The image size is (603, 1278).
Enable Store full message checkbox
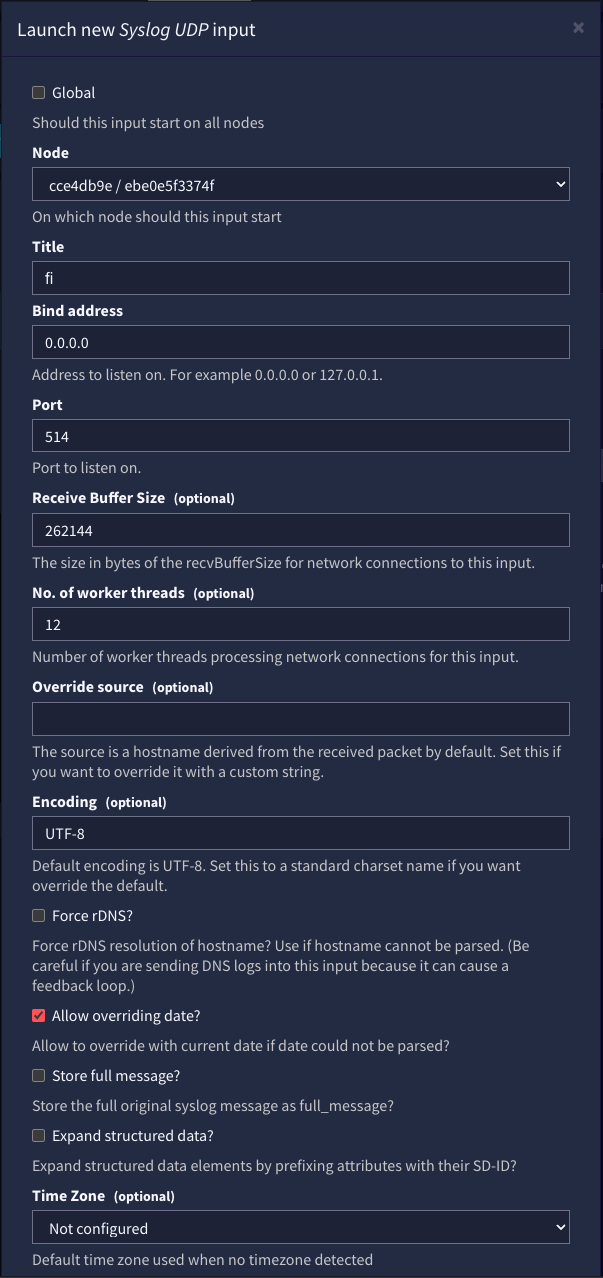39,1076
